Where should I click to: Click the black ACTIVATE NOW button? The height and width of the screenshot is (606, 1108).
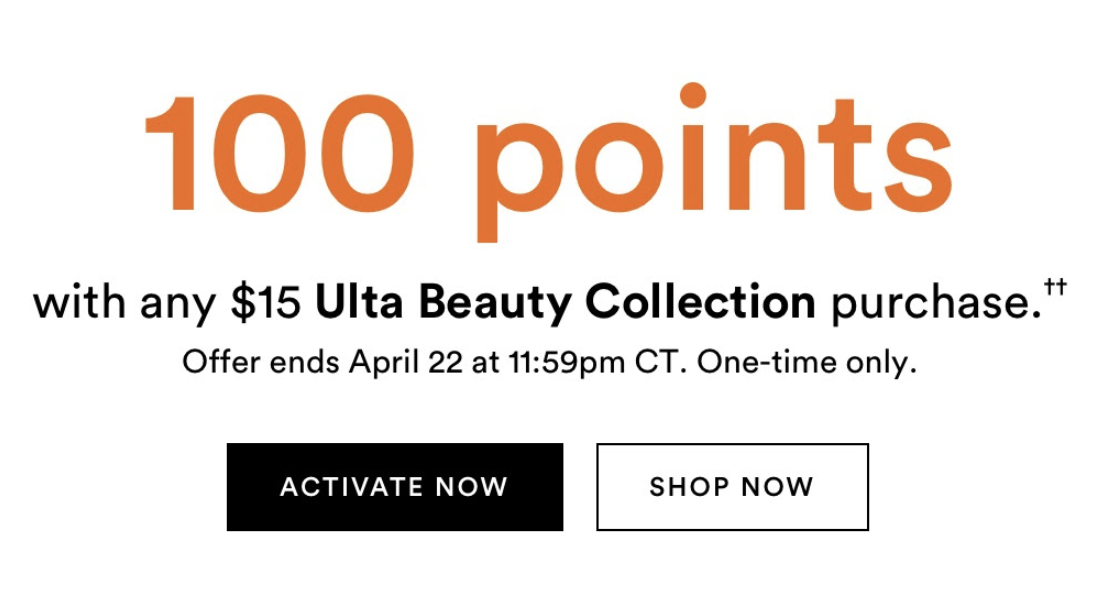tap(394, 487)
